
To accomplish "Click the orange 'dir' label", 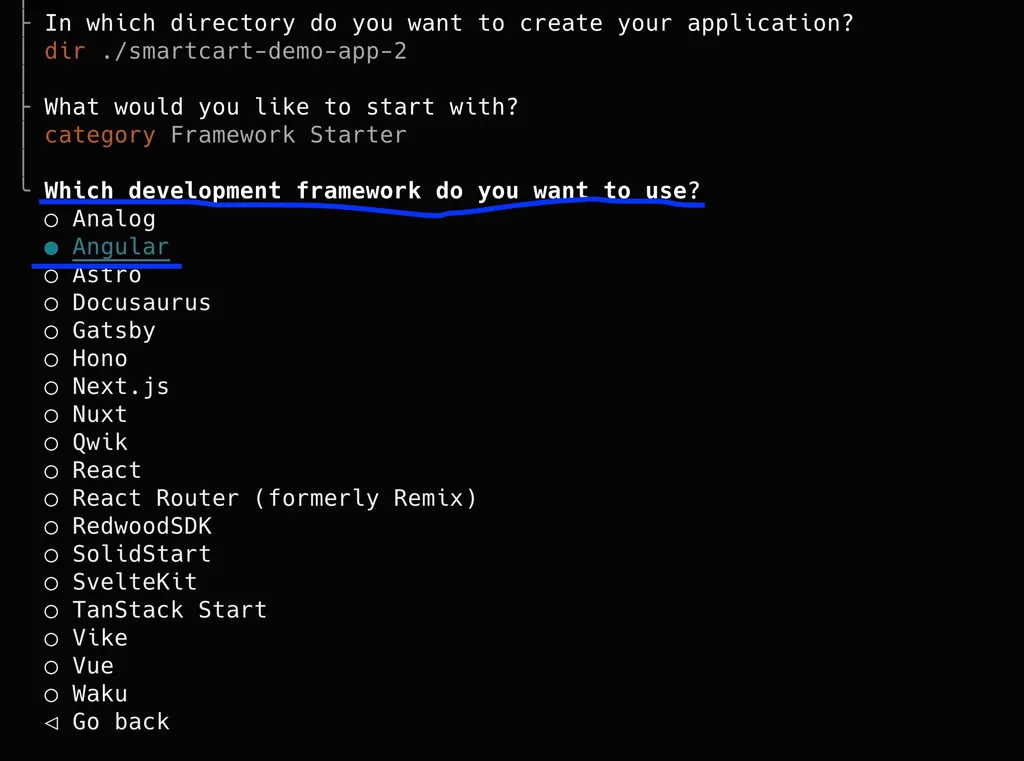I will point(65,51).
